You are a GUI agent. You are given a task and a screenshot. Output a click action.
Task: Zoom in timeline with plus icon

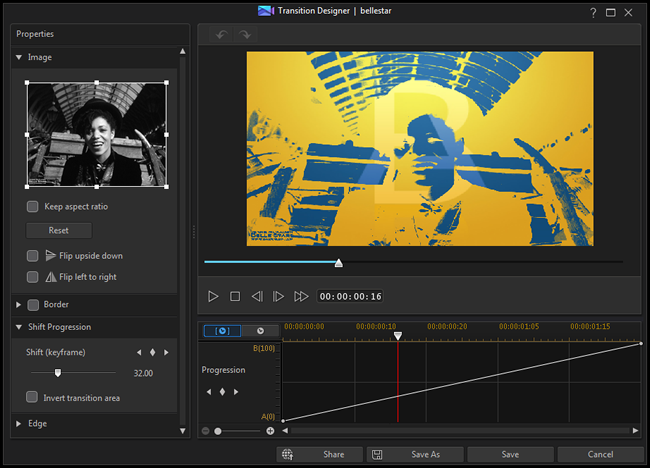[270, 431]
